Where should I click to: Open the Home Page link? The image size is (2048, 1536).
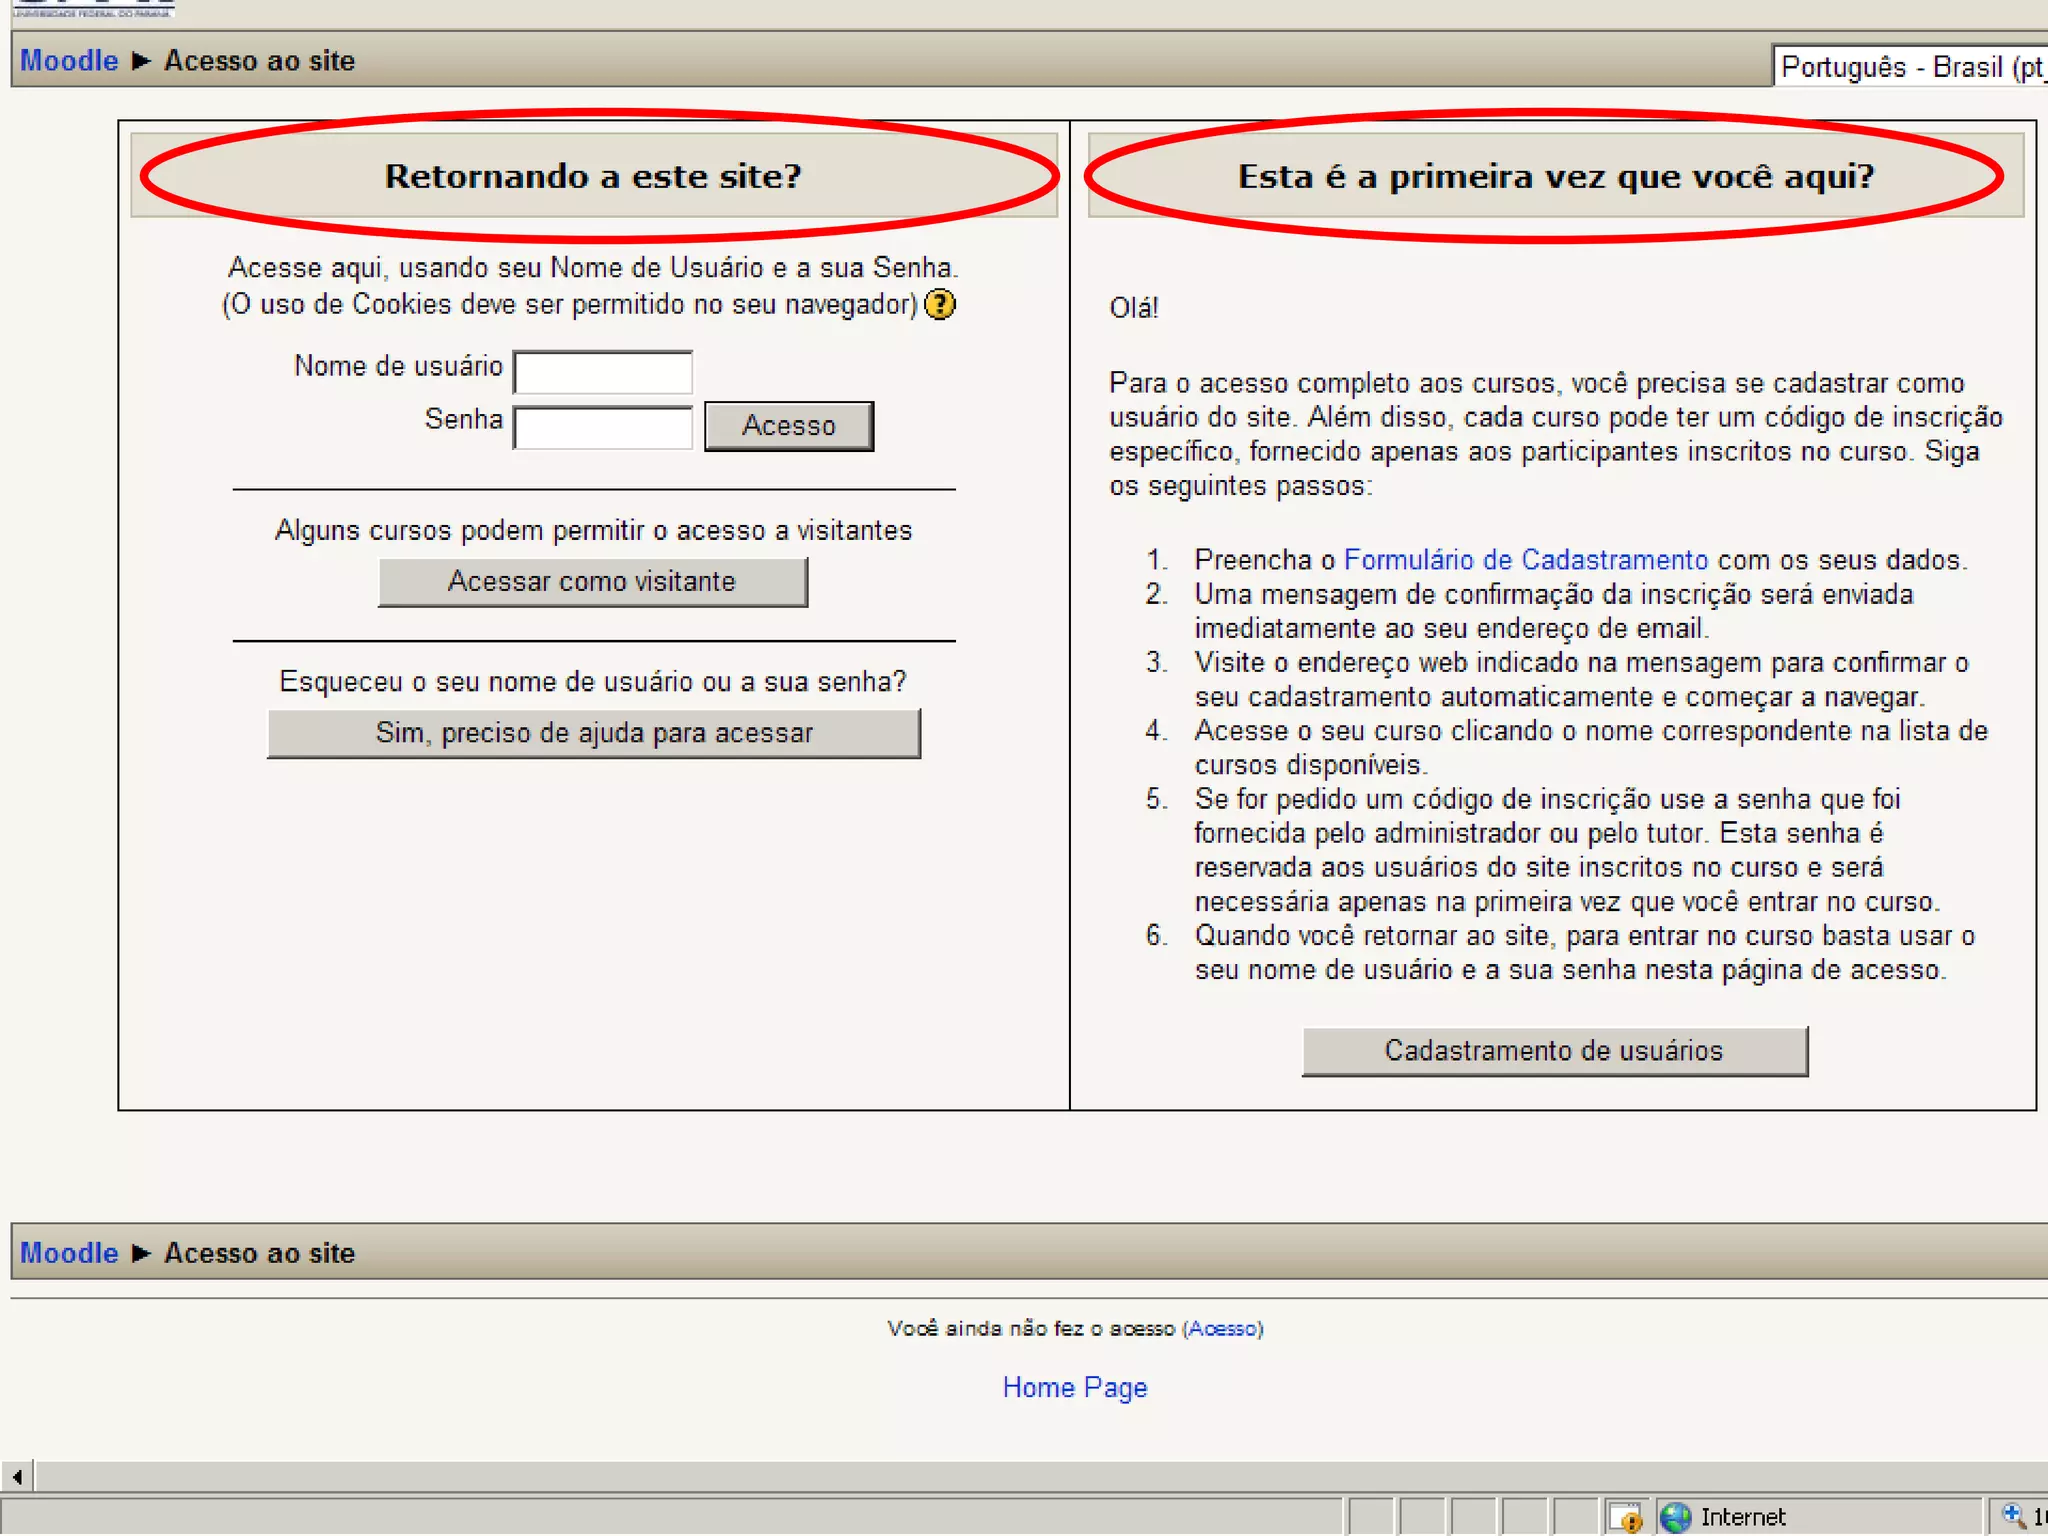coord(1075,1388)
